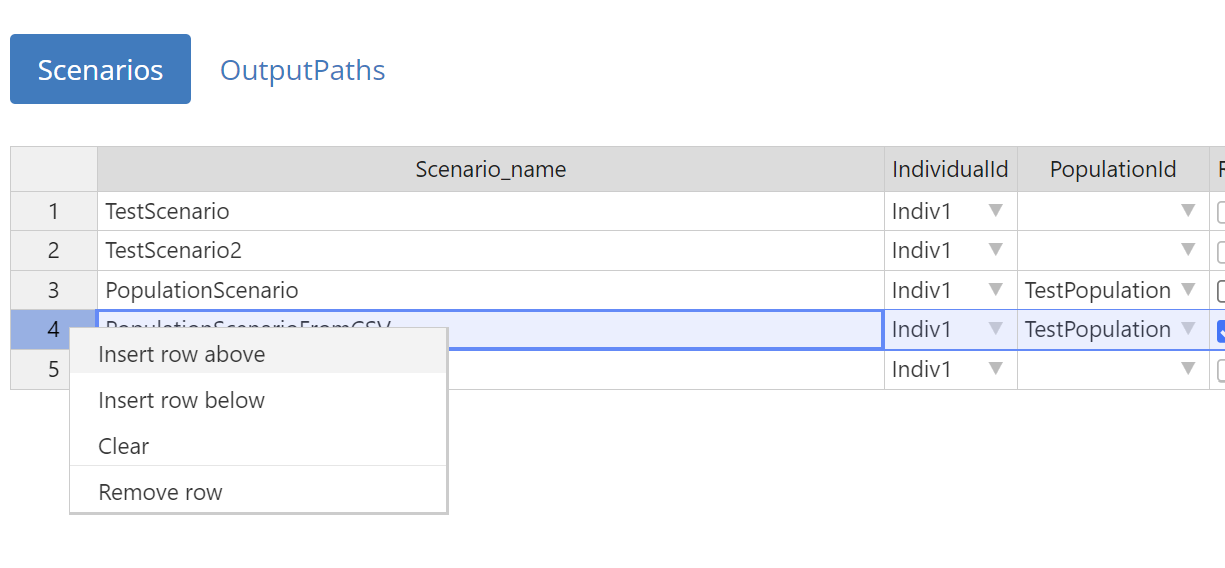Open PopulationId dropdown in row 4

pos(1188,329)
